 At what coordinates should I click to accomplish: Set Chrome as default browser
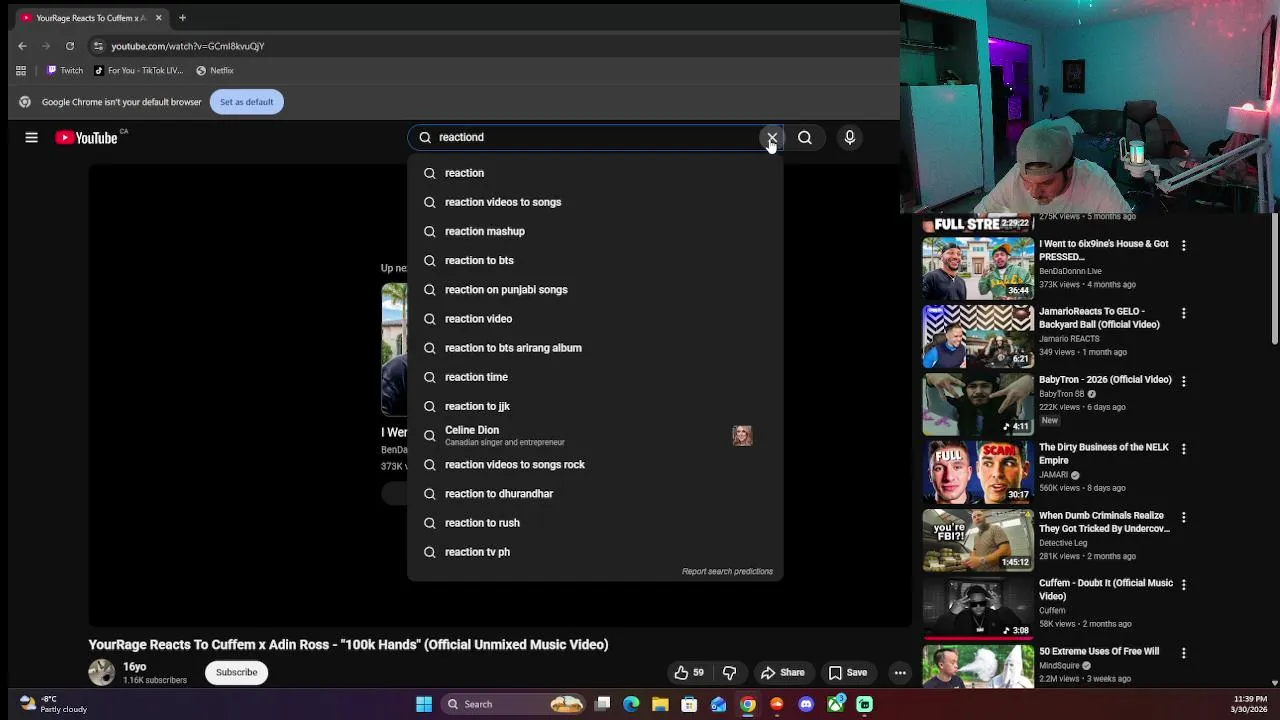(246, 102)
